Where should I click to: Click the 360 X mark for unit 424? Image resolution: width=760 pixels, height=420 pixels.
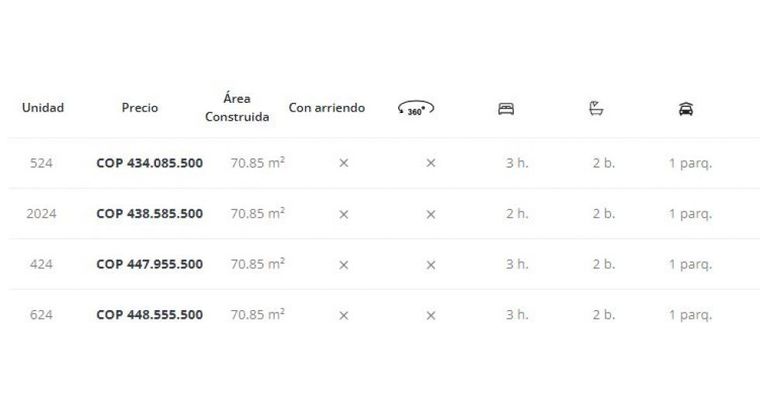click(x=430, y=265)
